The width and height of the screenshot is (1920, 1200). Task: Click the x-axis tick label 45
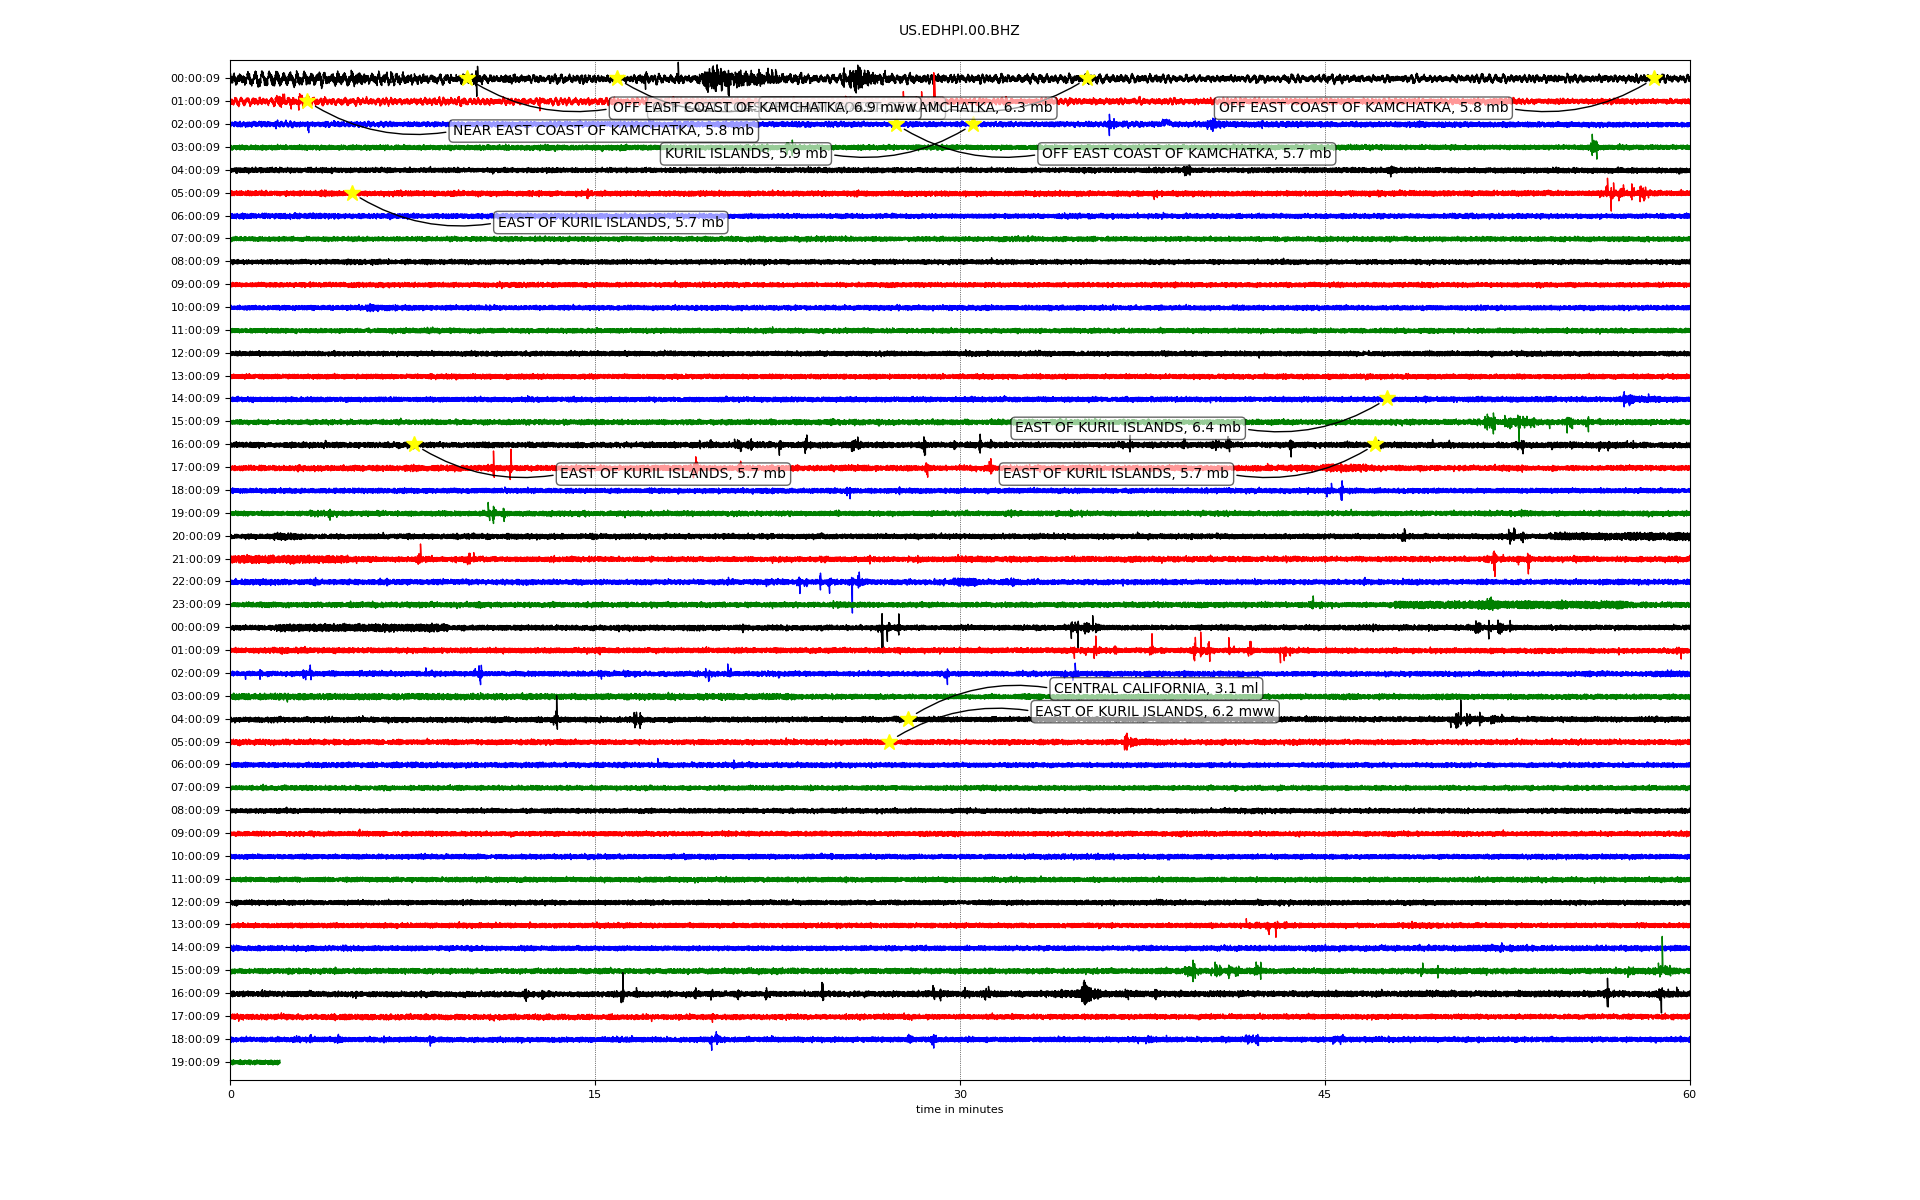click(1325, 1094)
